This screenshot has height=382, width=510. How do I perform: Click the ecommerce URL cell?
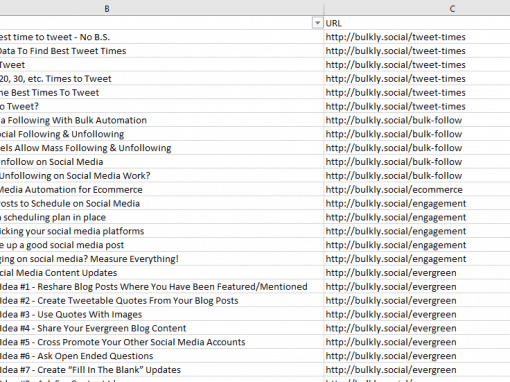(x=417, y=190)
